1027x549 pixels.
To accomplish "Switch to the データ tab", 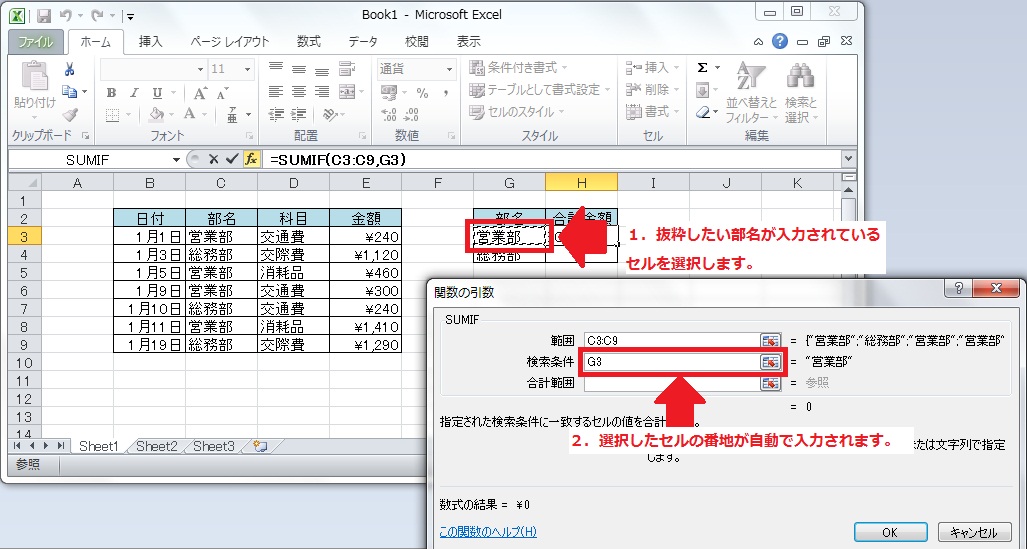I will pos(363,42).
